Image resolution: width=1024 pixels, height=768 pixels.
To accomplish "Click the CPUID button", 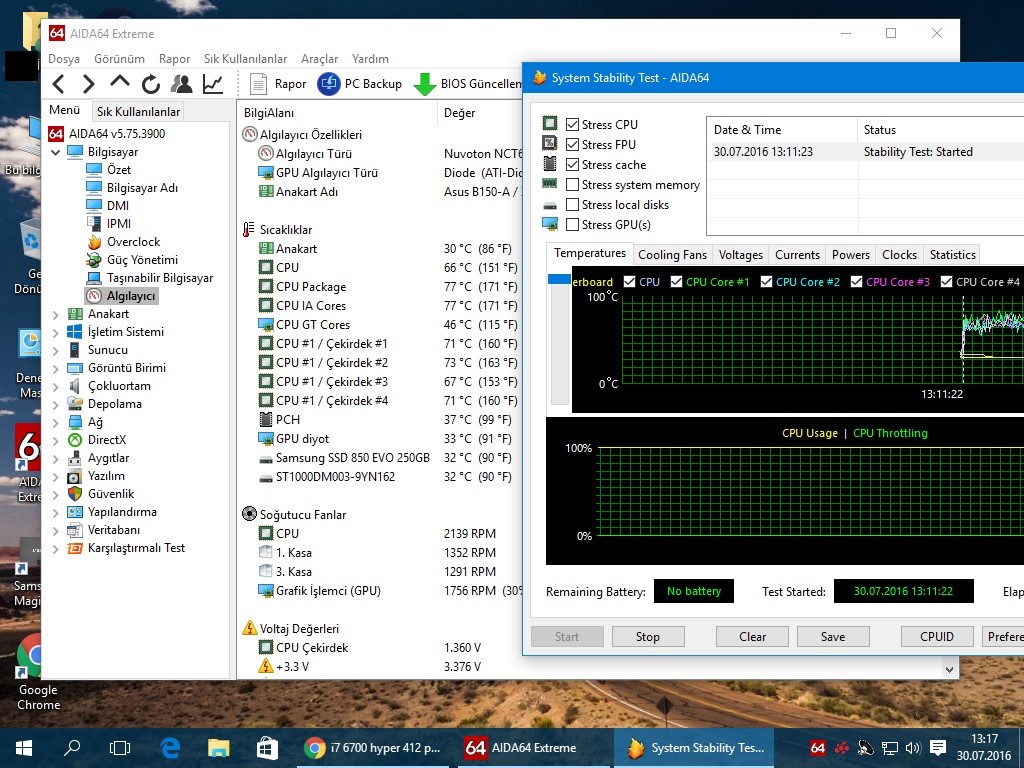I will (x=936, y=636).
